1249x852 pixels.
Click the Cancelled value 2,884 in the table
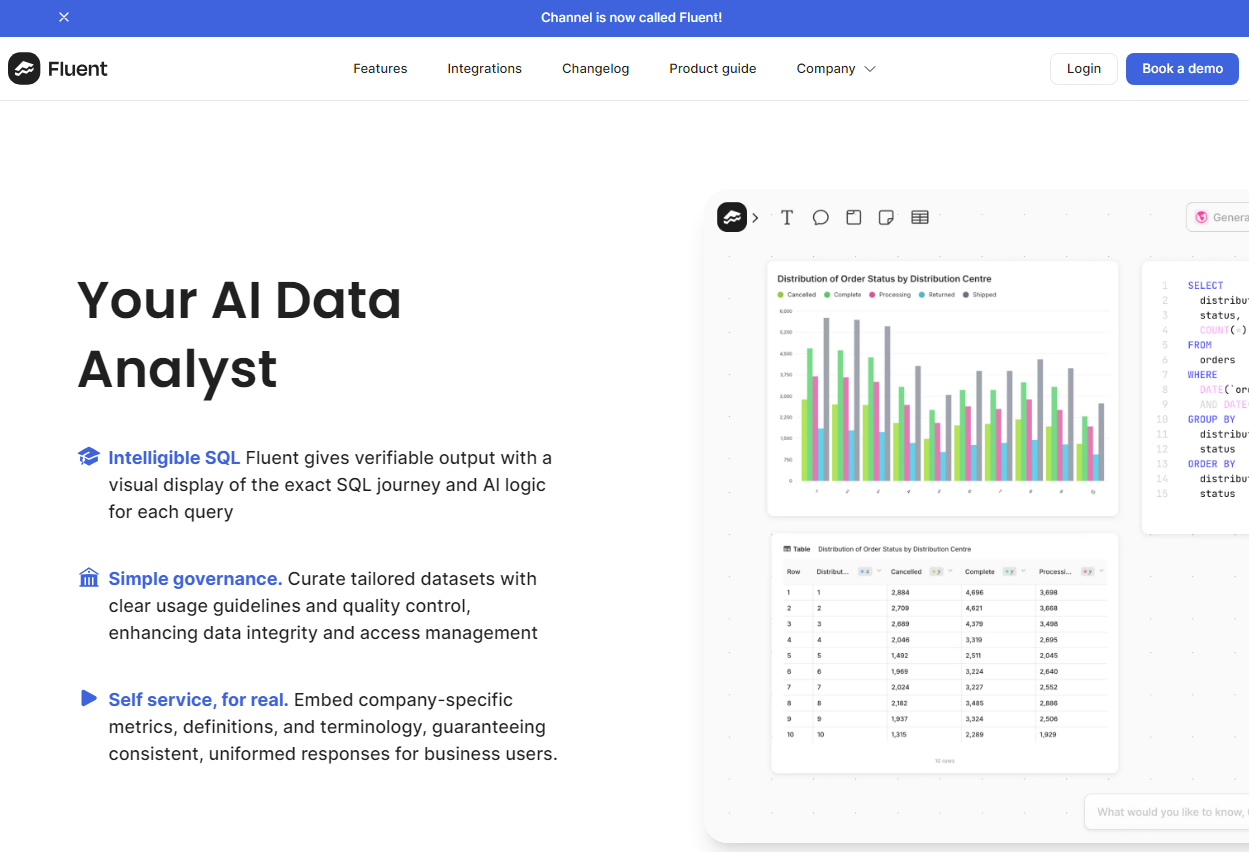[x=900, y=593]
